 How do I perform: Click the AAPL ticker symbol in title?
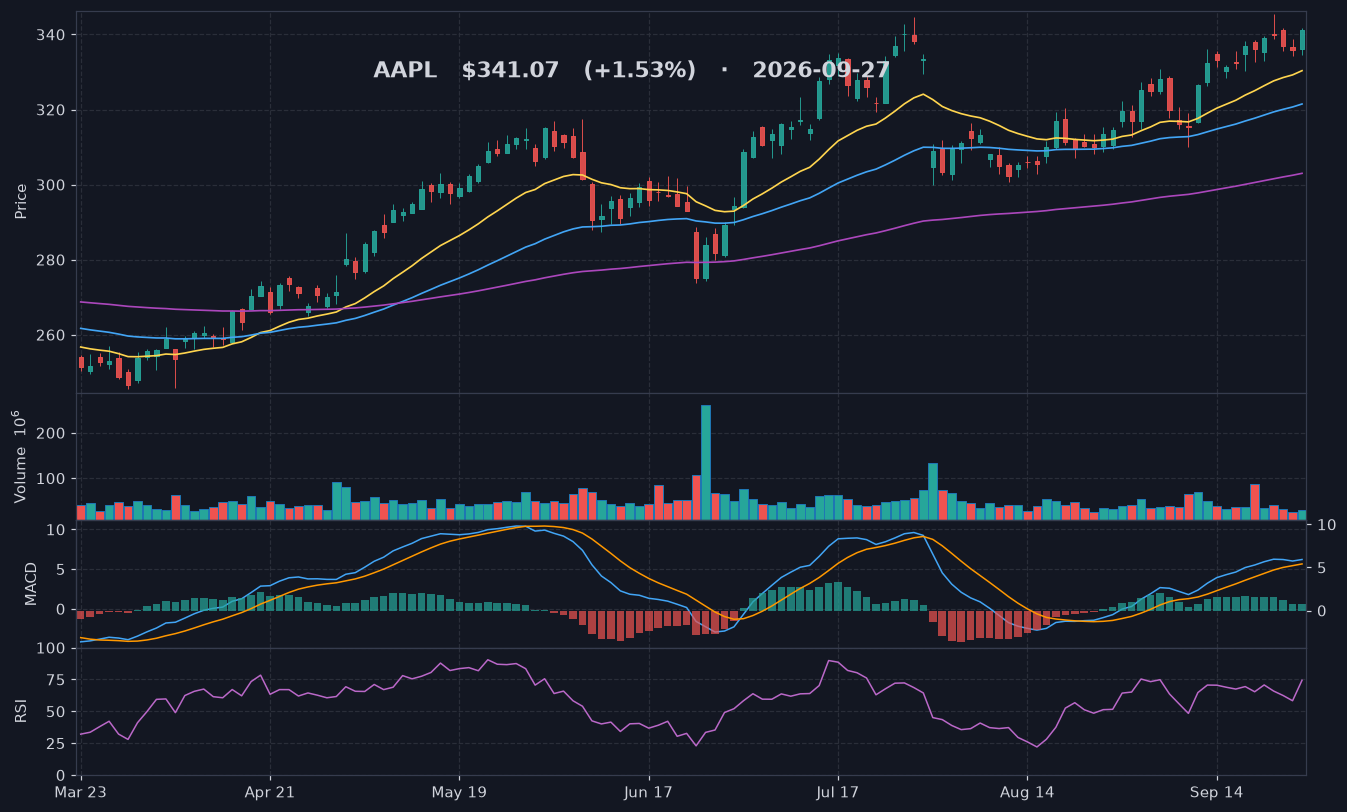(405, 71)
